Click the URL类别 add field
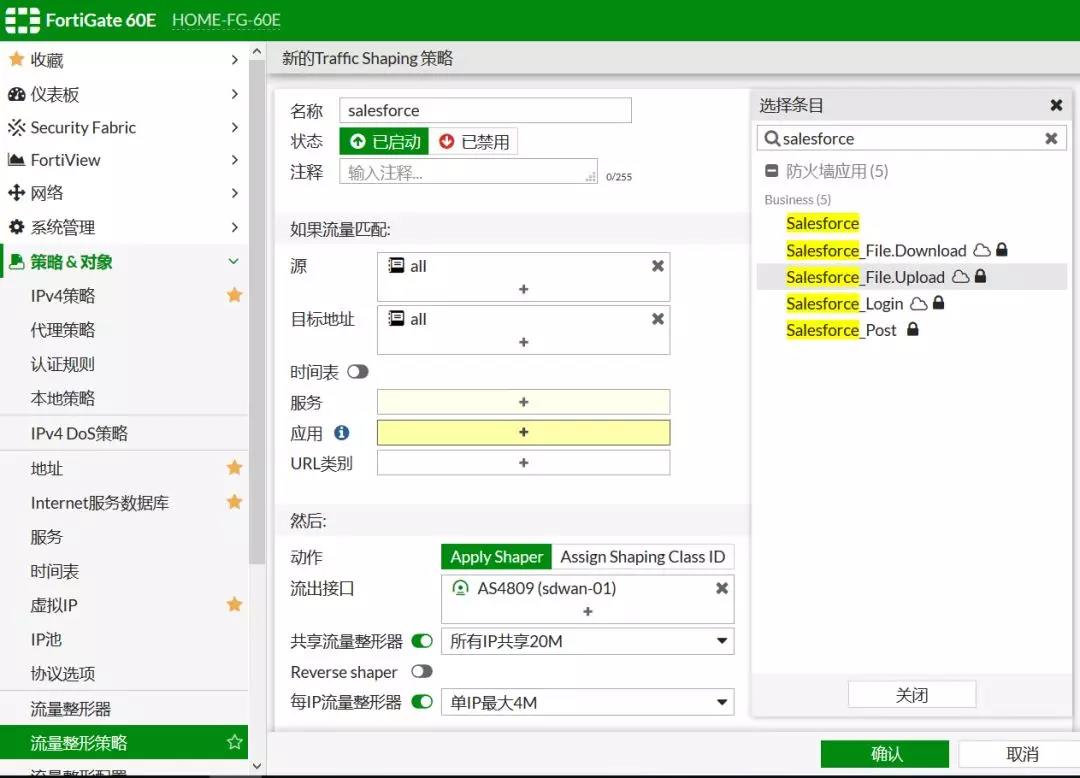Viewport: 1080px width, 778px height. 523,463
